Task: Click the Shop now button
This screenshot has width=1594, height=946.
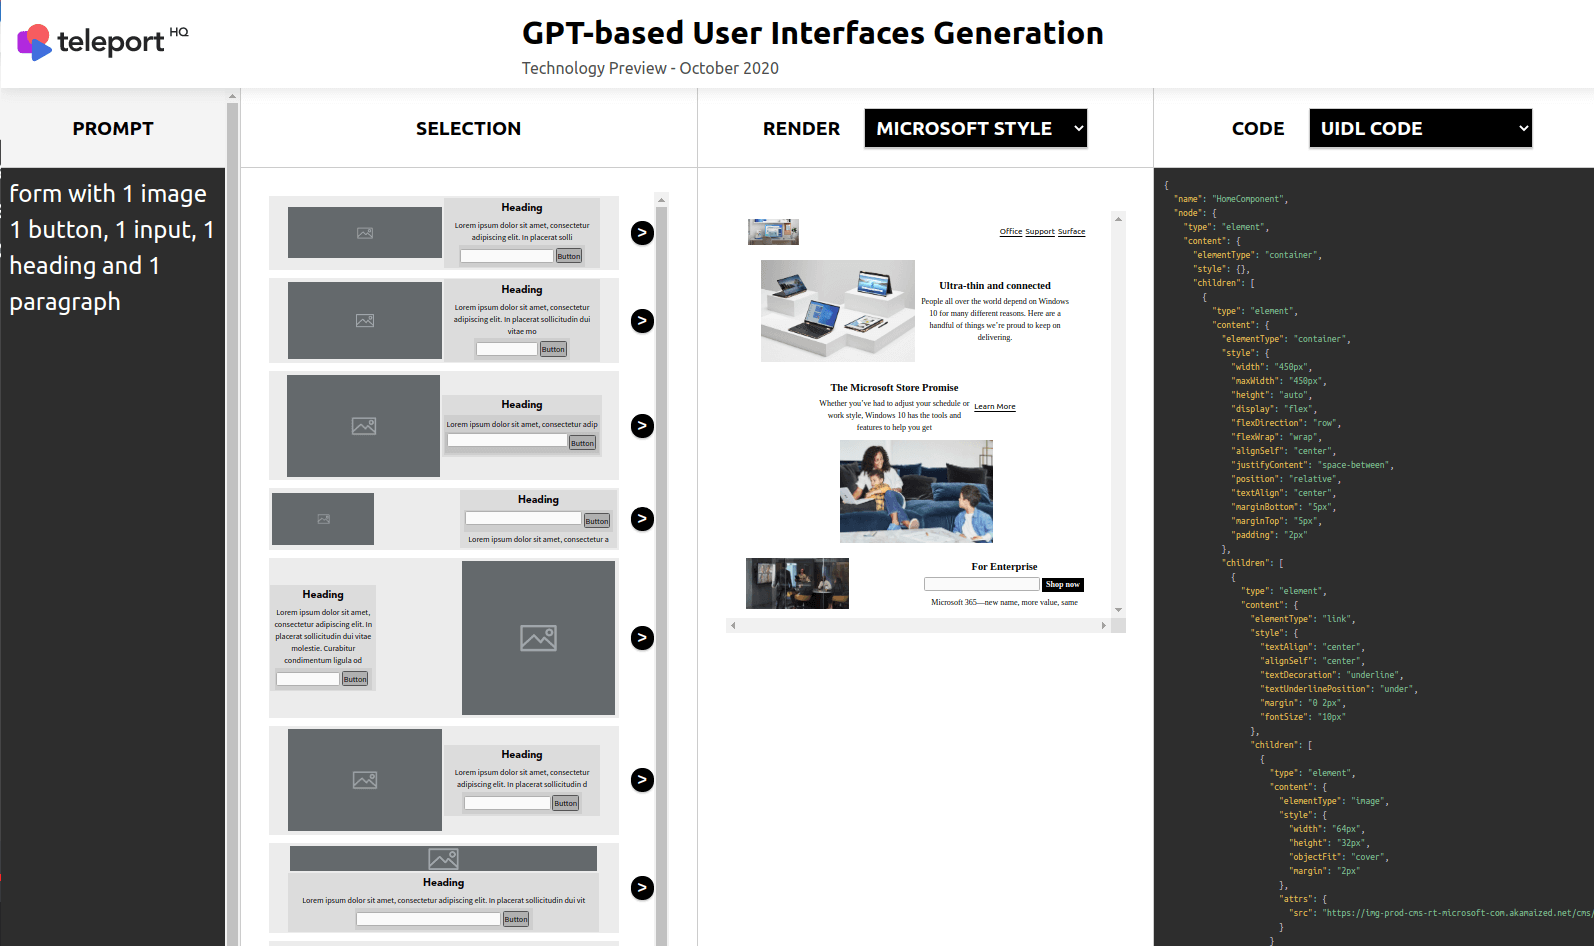Action: click(1063, 585)
